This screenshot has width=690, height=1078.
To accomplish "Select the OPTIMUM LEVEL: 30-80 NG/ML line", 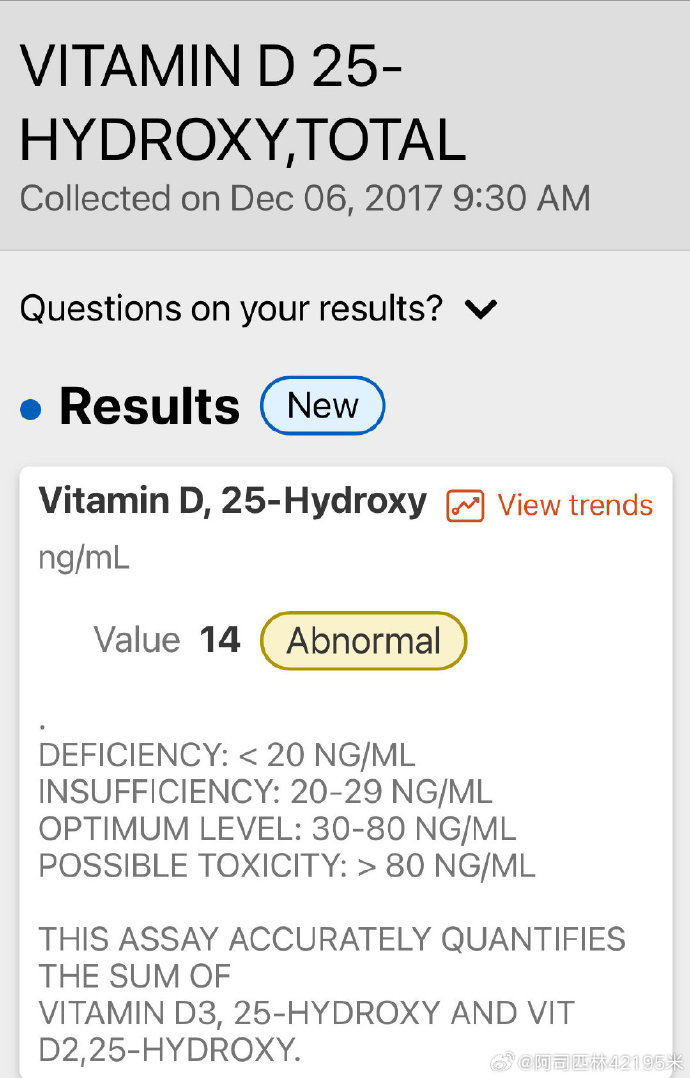I will pyautogui.click(x=277, y=829).
